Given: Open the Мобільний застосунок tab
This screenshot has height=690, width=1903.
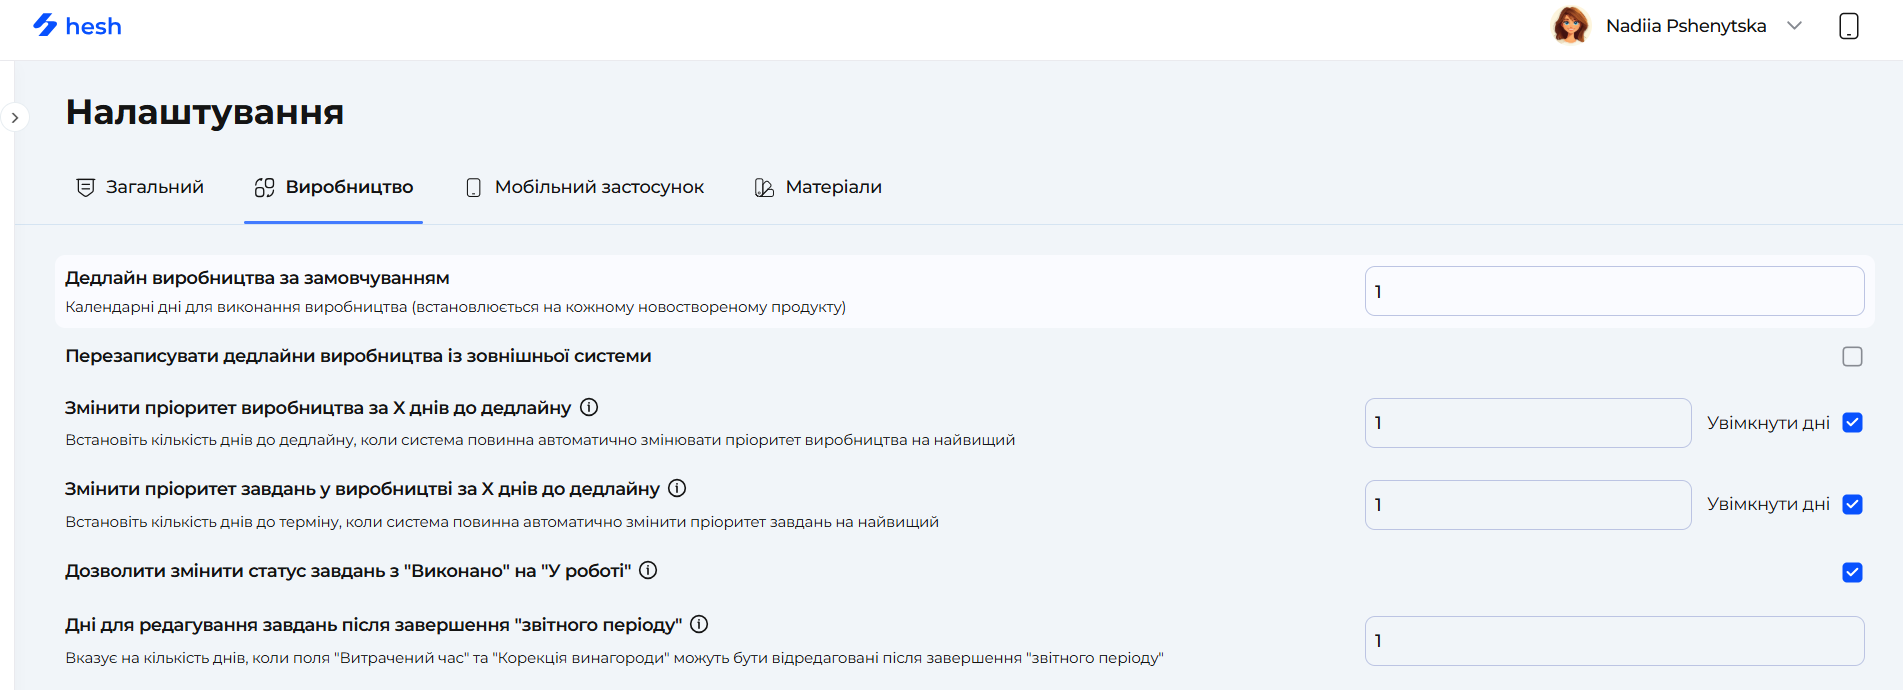Looking at the screenshot, I should pos(585,187).
